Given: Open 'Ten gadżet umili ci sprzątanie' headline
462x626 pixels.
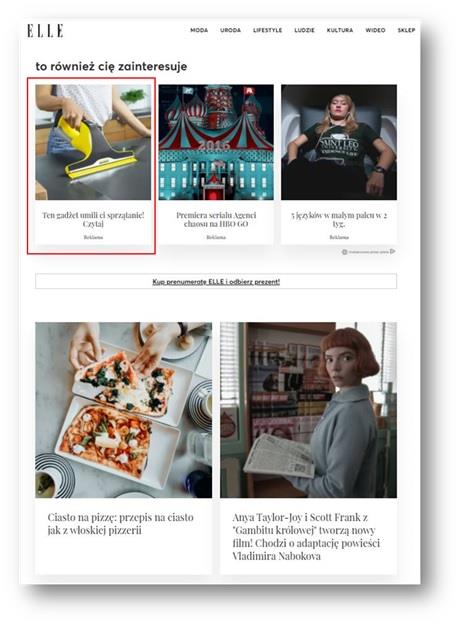Looking at the screenshot, I should click(x=93, y=219).
